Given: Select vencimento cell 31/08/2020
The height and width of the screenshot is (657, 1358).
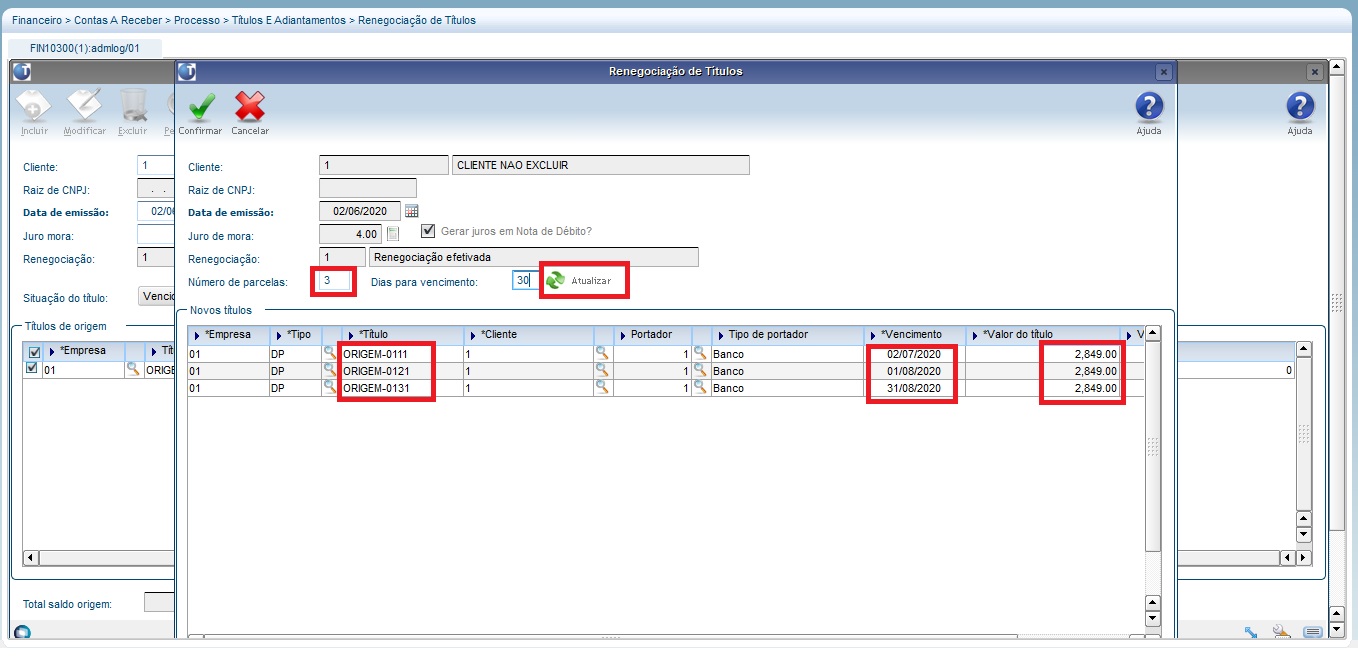Looking at the screenshot, I should tap(914, 387).
